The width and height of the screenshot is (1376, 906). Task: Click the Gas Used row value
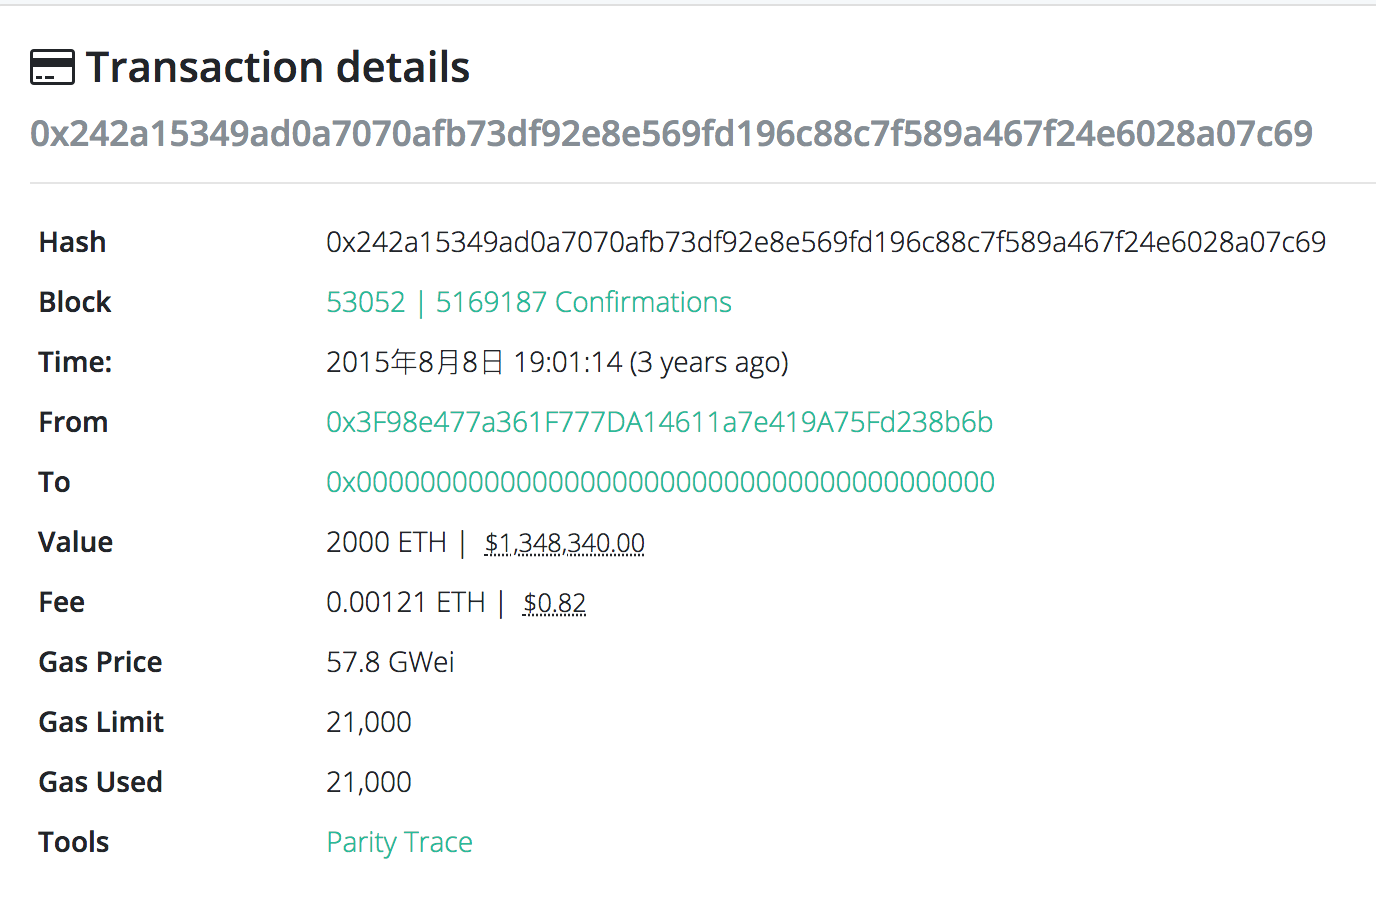tap(368, 781)
